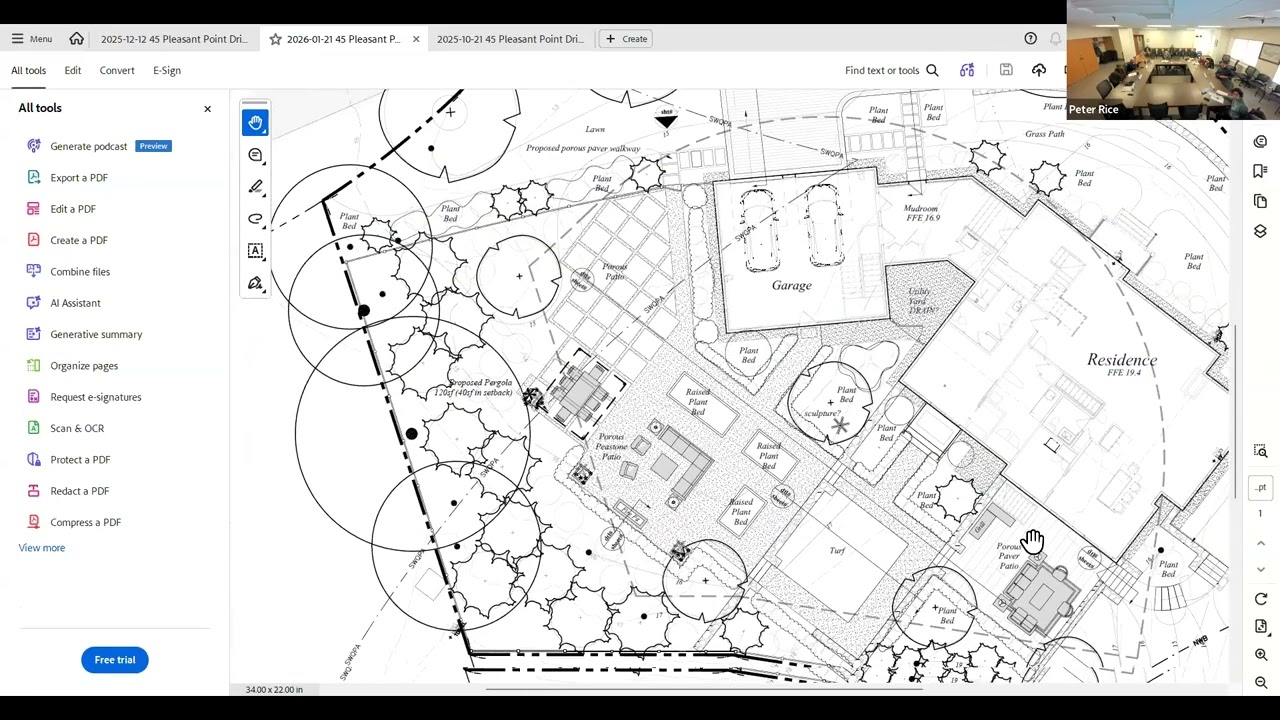
Task: Choose Request e-signatures
Action: click(x=96, y=397)
